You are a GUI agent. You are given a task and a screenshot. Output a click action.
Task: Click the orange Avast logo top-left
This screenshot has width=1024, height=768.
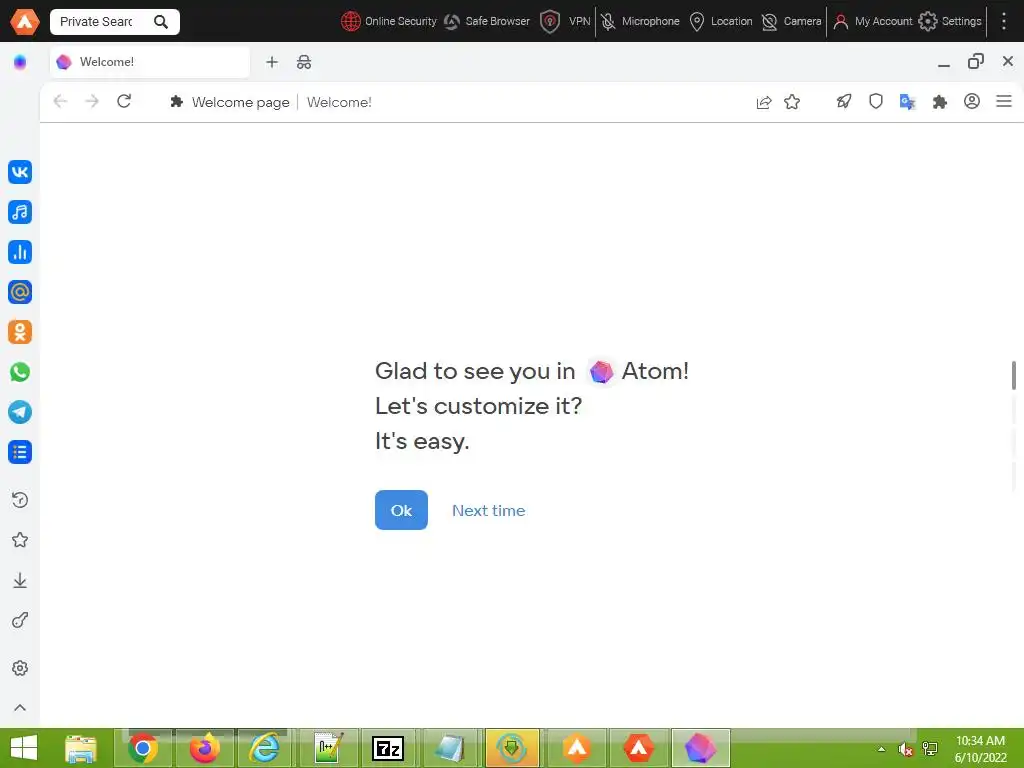25,22
